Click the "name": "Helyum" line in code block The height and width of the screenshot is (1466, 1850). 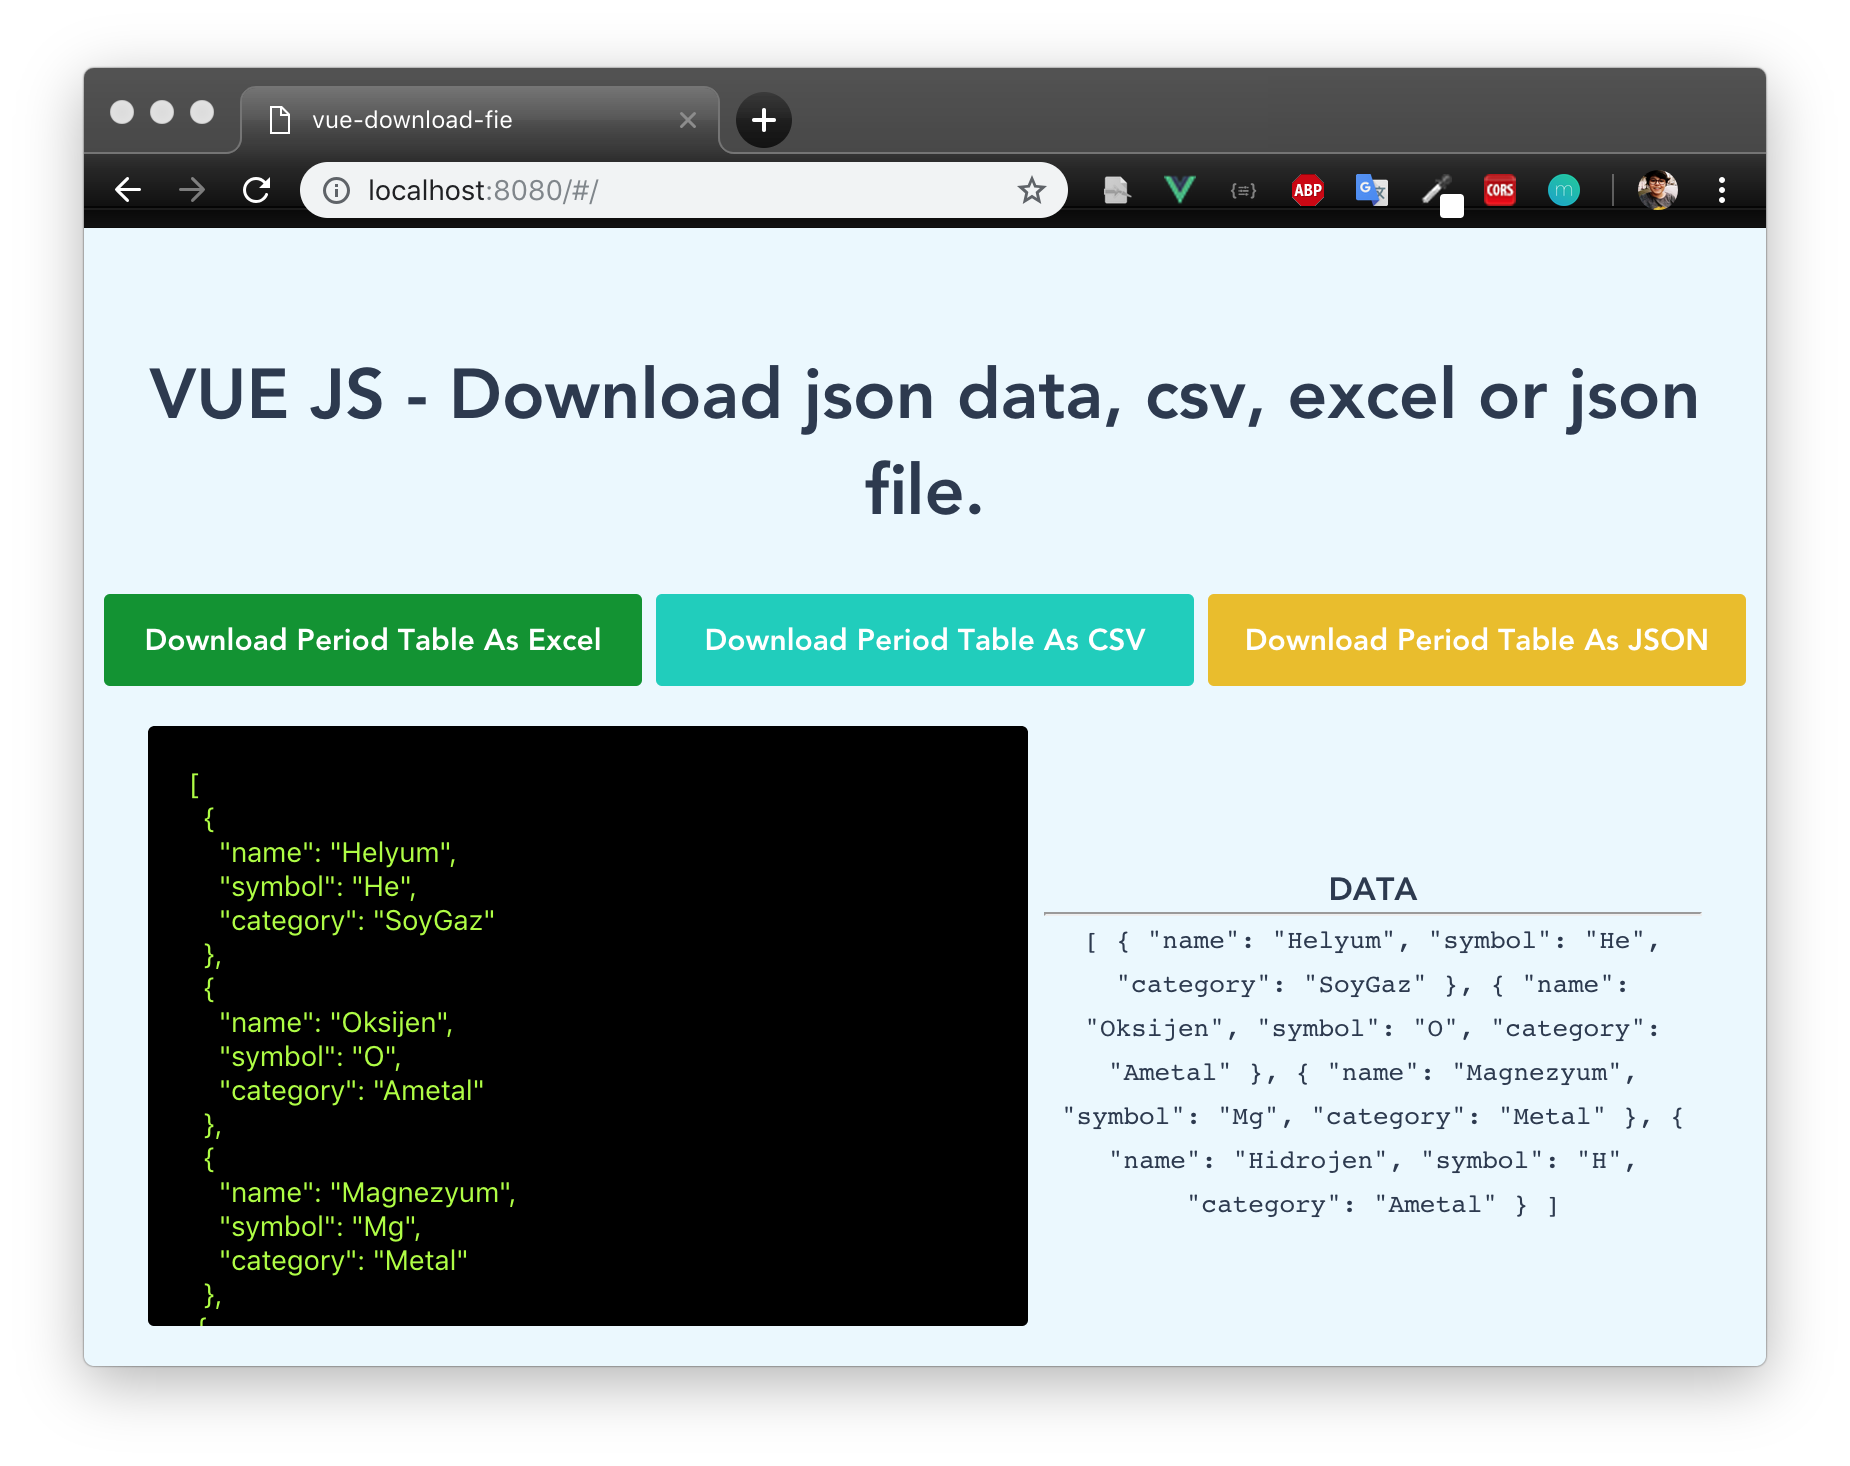(x=338, y=853)
